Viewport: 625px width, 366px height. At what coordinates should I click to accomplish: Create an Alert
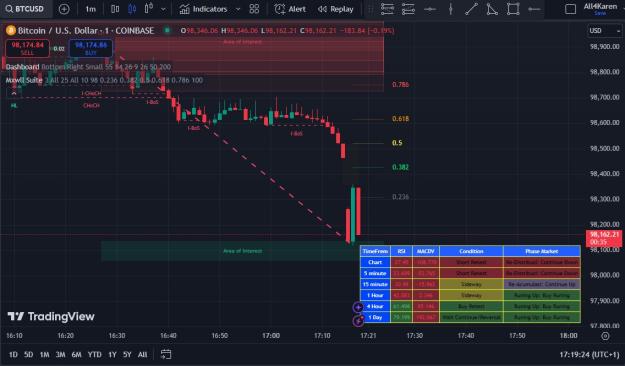point(290,9)
